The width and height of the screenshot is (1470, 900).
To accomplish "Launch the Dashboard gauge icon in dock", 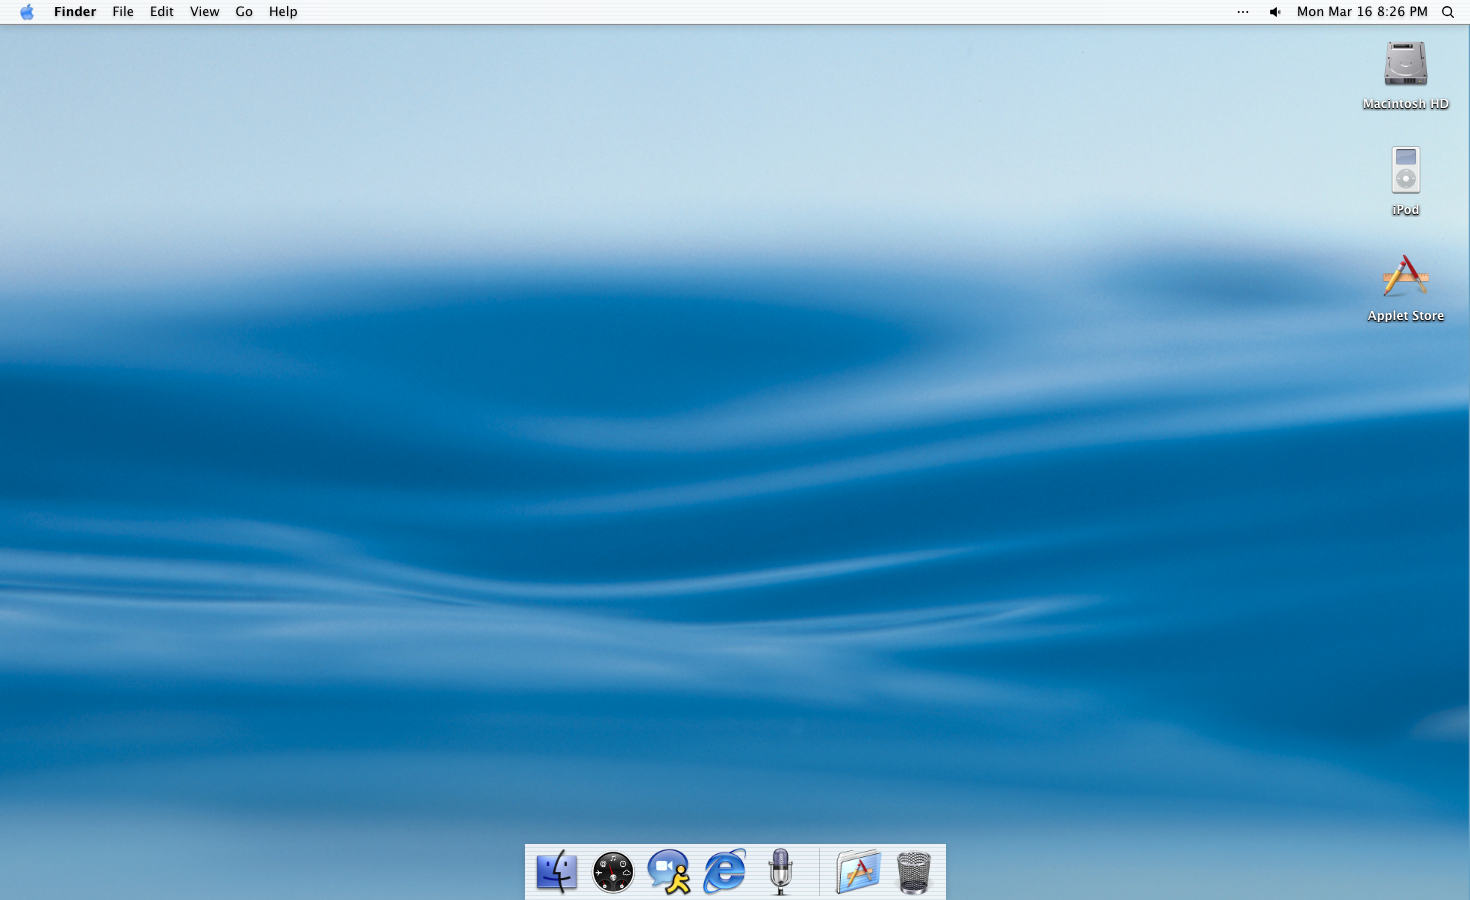I will pos(612,871).
